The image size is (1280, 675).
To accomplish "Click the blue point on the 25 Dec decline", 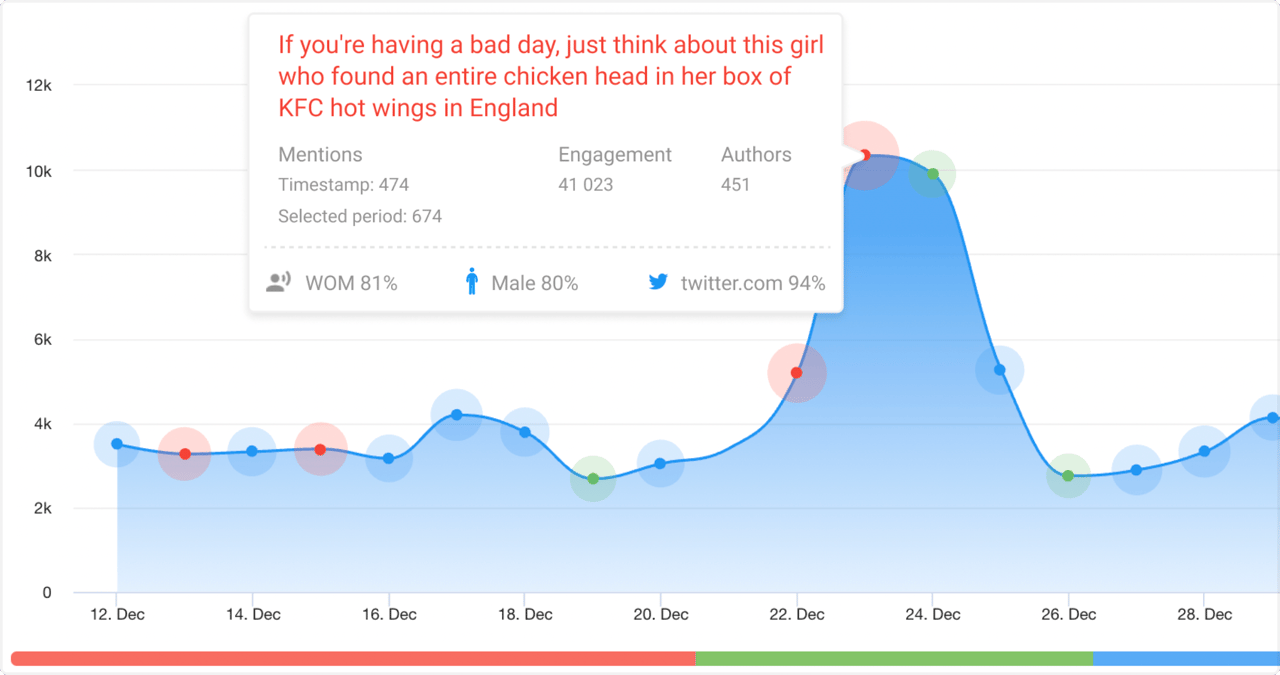I will [x=1000, y=371].
